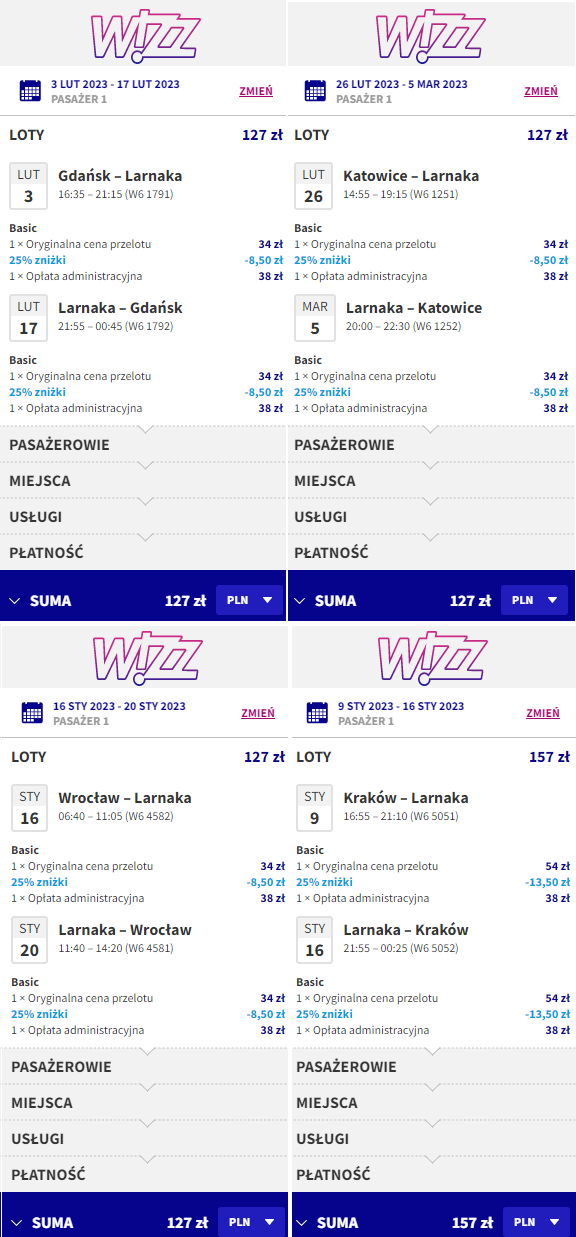Open the PŁATNOŚĆ section in the Kraków panel
The width and height of the screenshot is (576, 1237).
[x=432, y=1175]
